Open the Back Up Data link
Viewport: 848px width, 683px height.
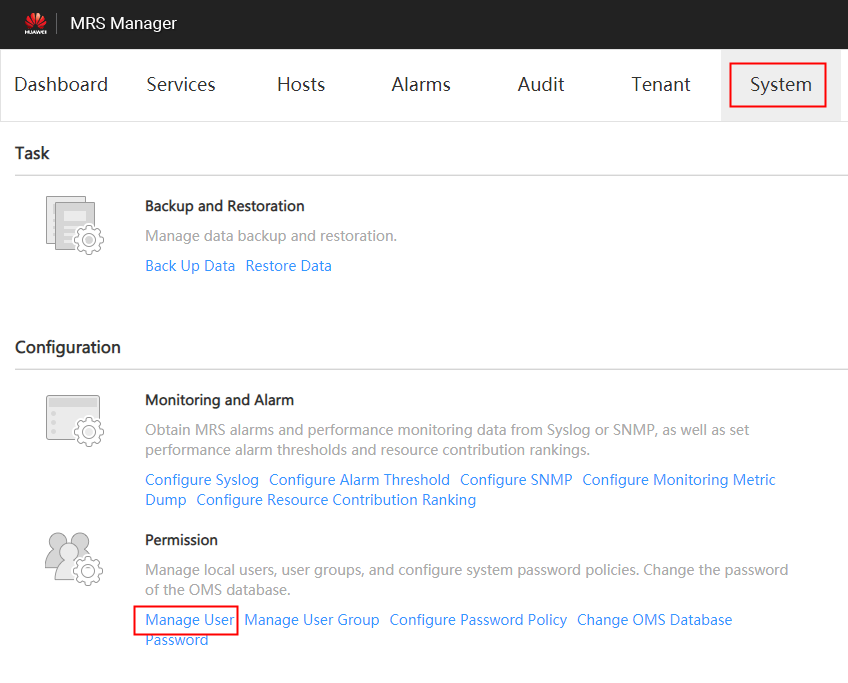coord(190,266)
